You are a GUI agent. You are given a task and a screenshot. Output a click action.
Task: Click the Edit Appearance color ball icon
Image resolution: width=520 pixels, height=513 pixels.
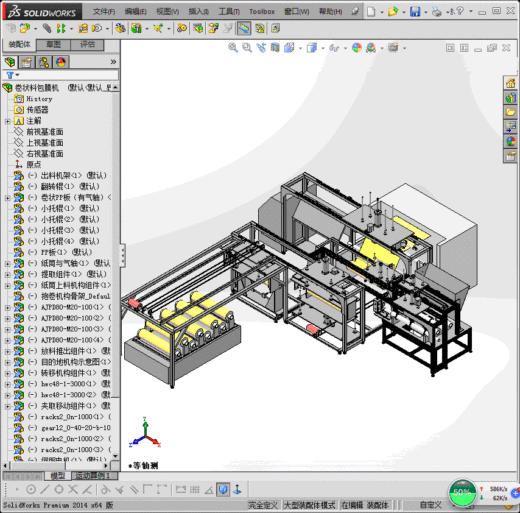356,48
